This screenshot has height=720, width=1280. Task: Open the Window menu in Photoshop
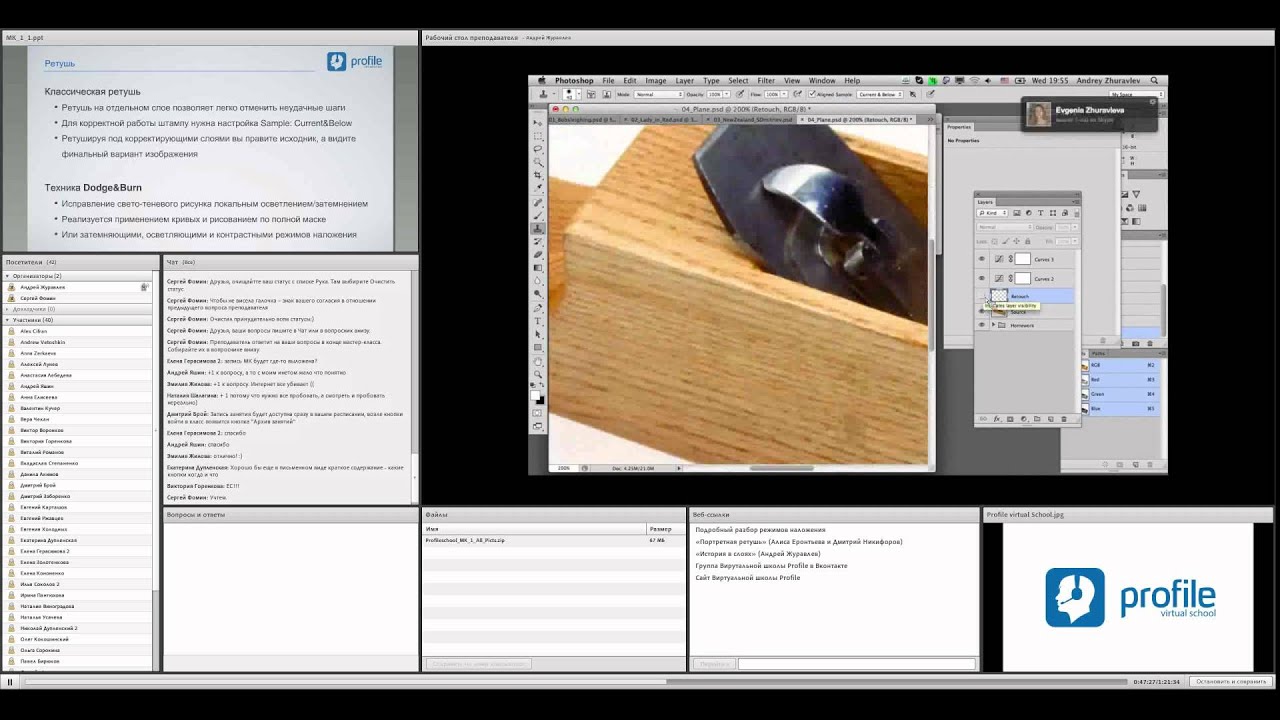[x=822, y=81]
